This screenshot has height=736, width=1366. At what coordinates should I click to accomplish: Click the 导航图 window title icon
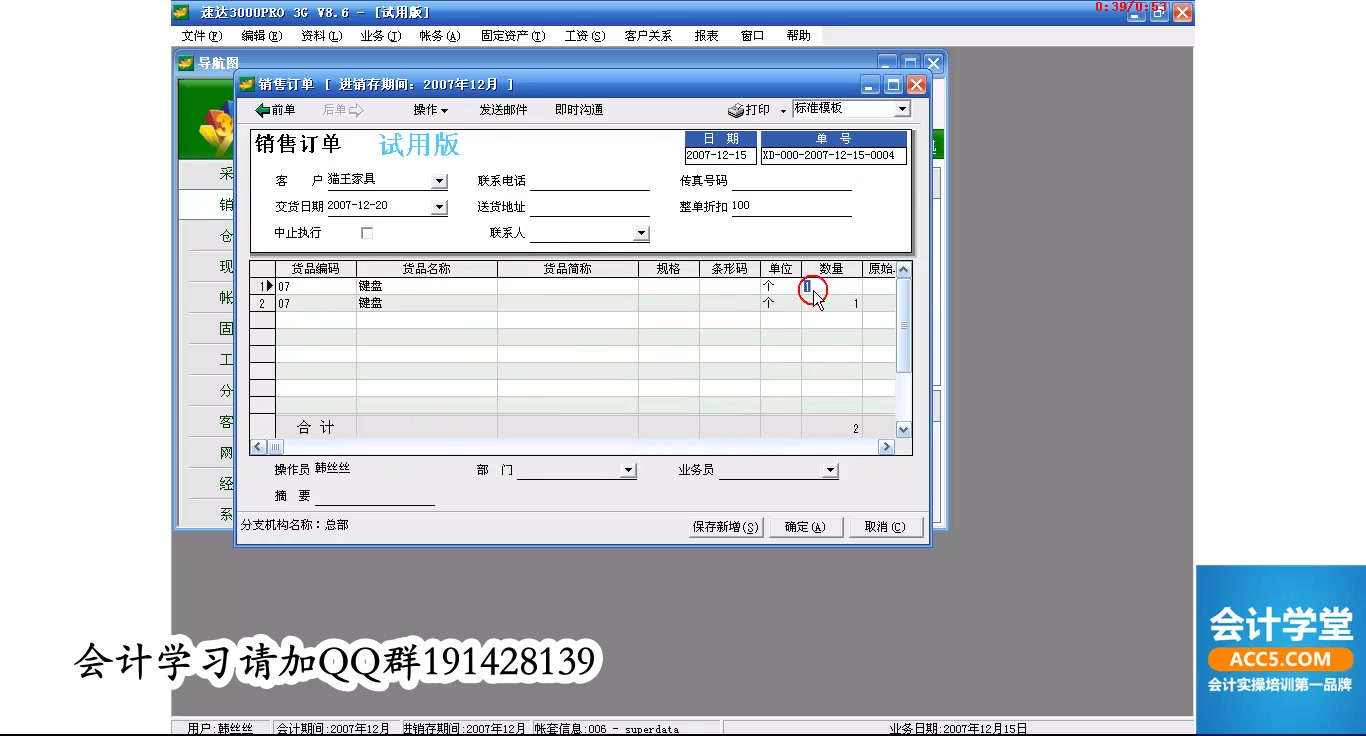coord(185,62)
